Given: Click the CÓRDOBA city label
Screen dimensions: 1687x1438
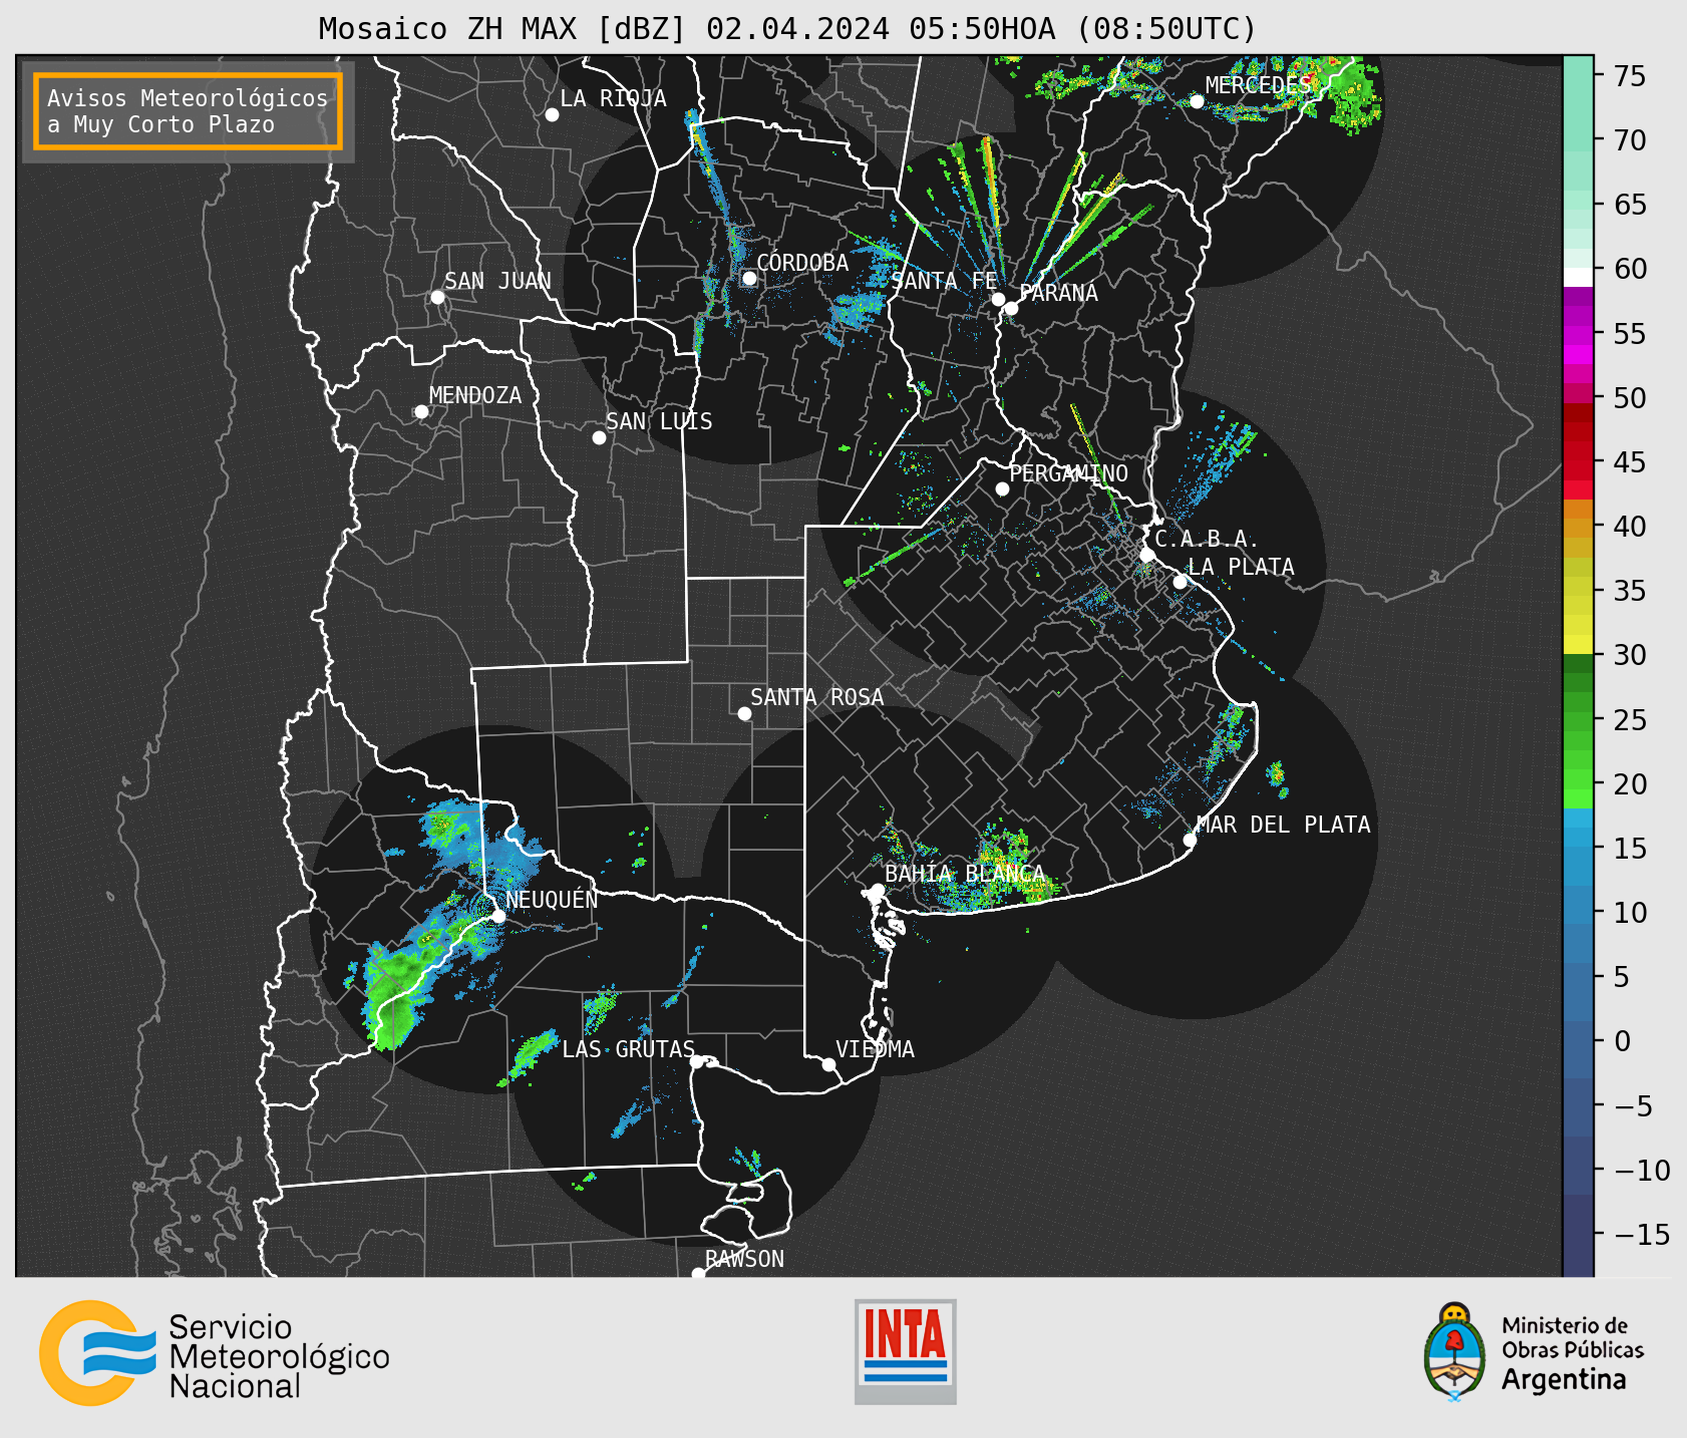Looking at the screenshot, I should (802, 263).
